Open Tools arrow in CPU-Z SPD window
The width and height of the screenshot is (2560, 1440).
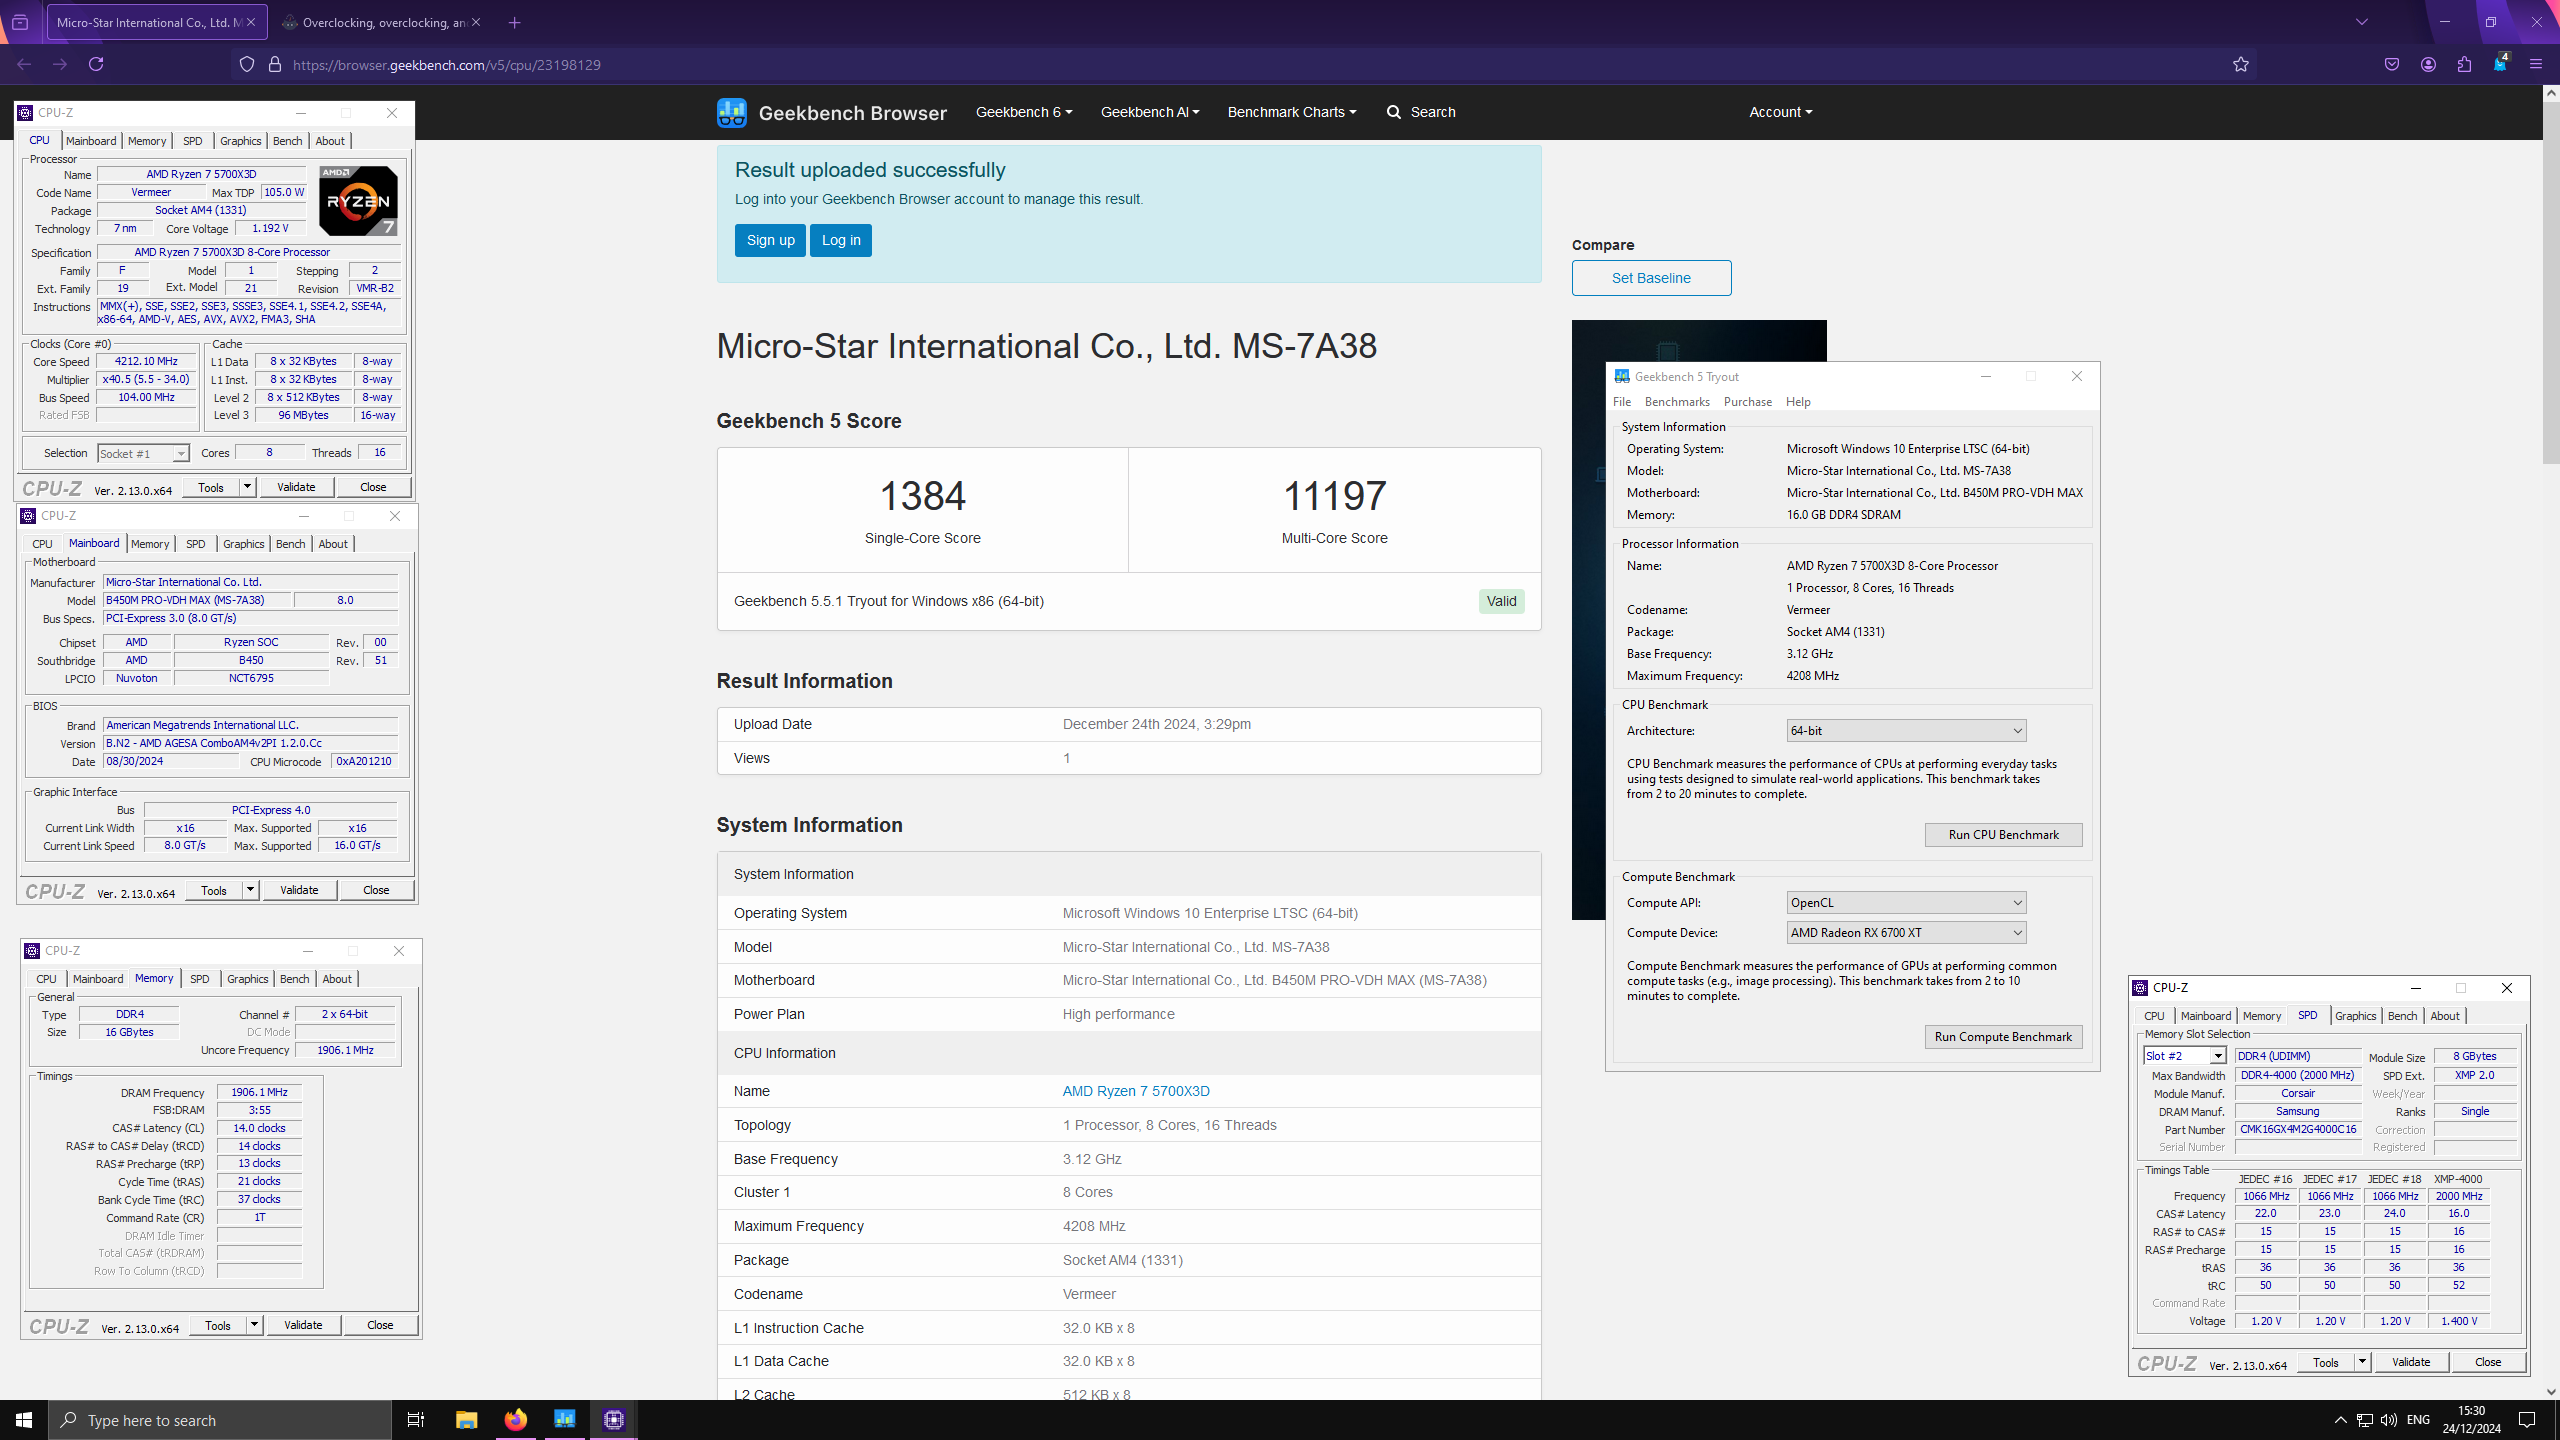[x=2362, y=1362]
